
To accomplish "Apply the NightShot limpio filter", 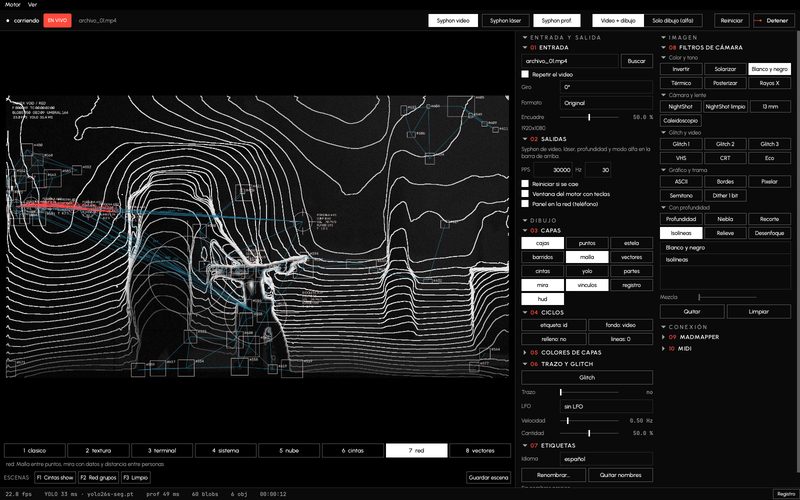I will coord(725,107).
